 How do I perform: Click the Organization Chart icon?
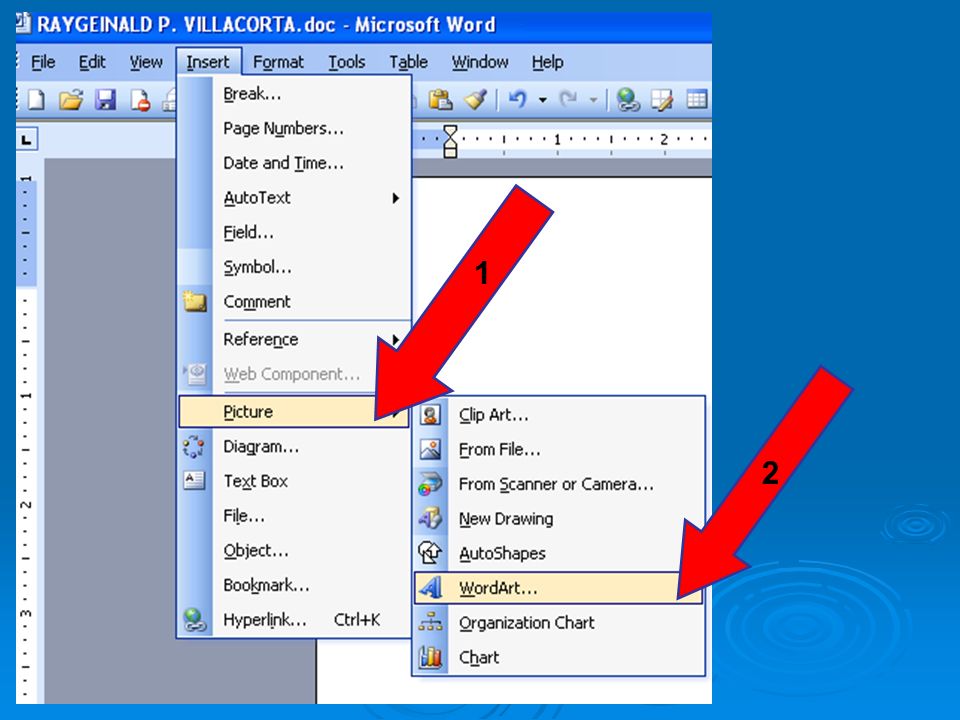tap(430, 622)
